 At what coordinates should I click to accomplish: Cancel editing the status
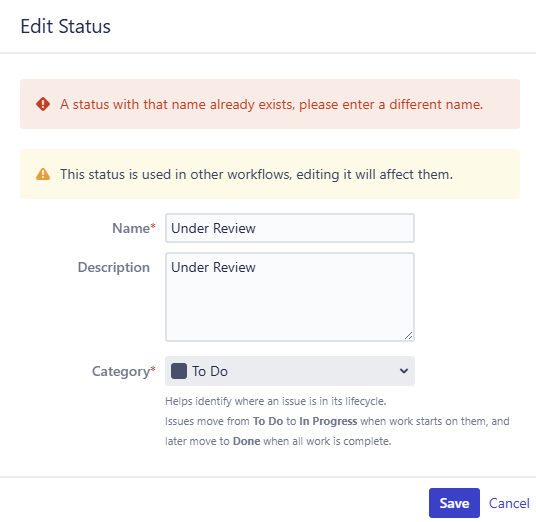pos(509,503)
